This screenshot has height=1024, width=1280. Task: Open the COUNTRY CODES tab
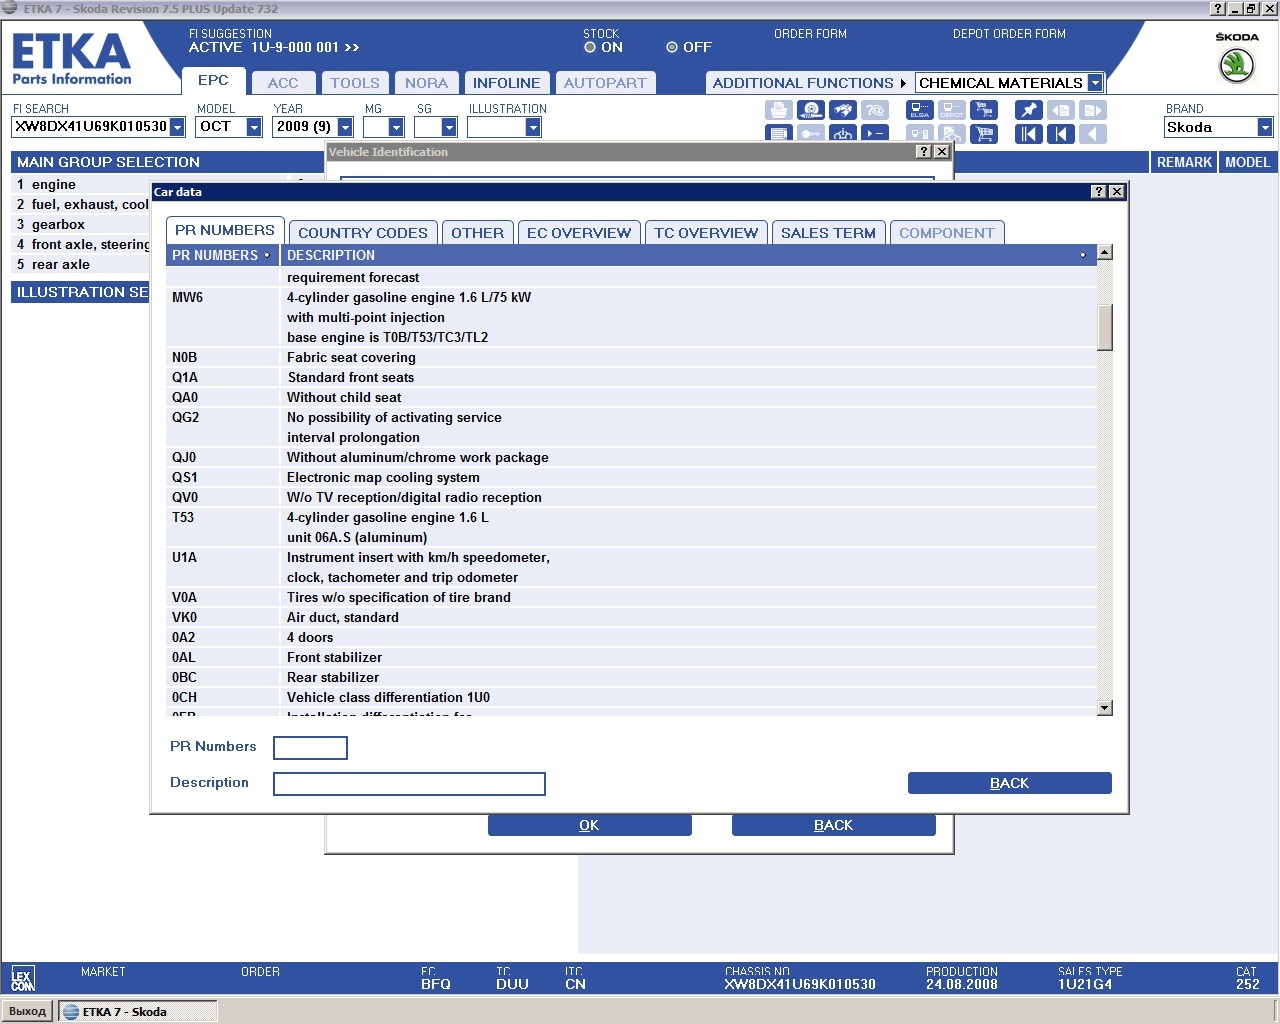(x=363, y=233)
